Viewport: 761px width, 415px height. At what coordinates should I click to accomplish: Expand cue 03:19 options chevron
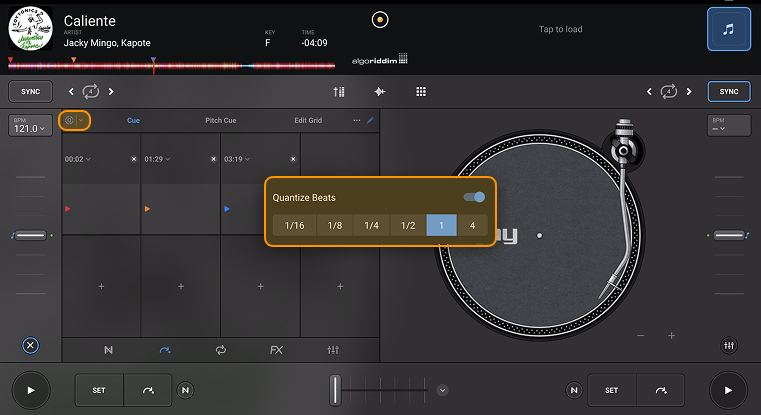pos(248,159)
